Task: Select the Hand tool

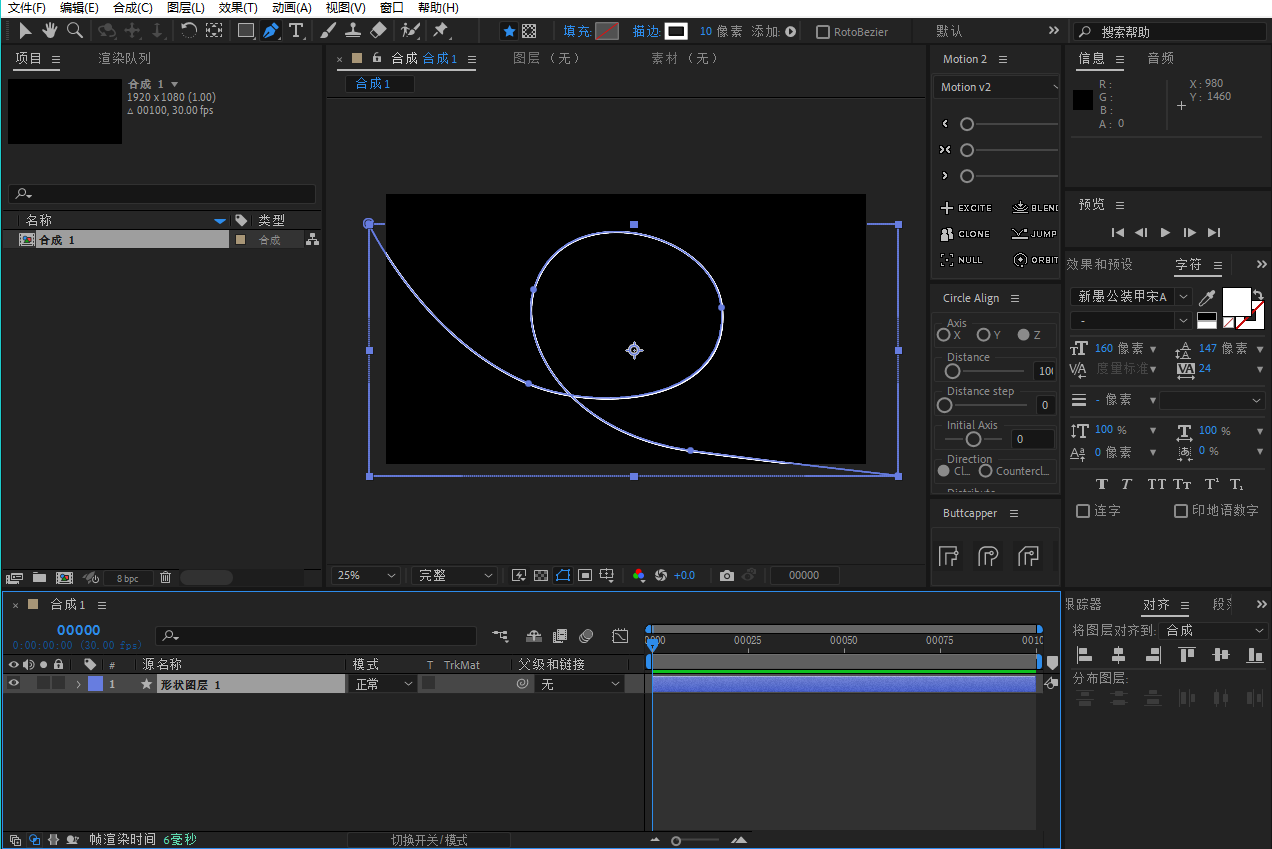Action: 49,31
